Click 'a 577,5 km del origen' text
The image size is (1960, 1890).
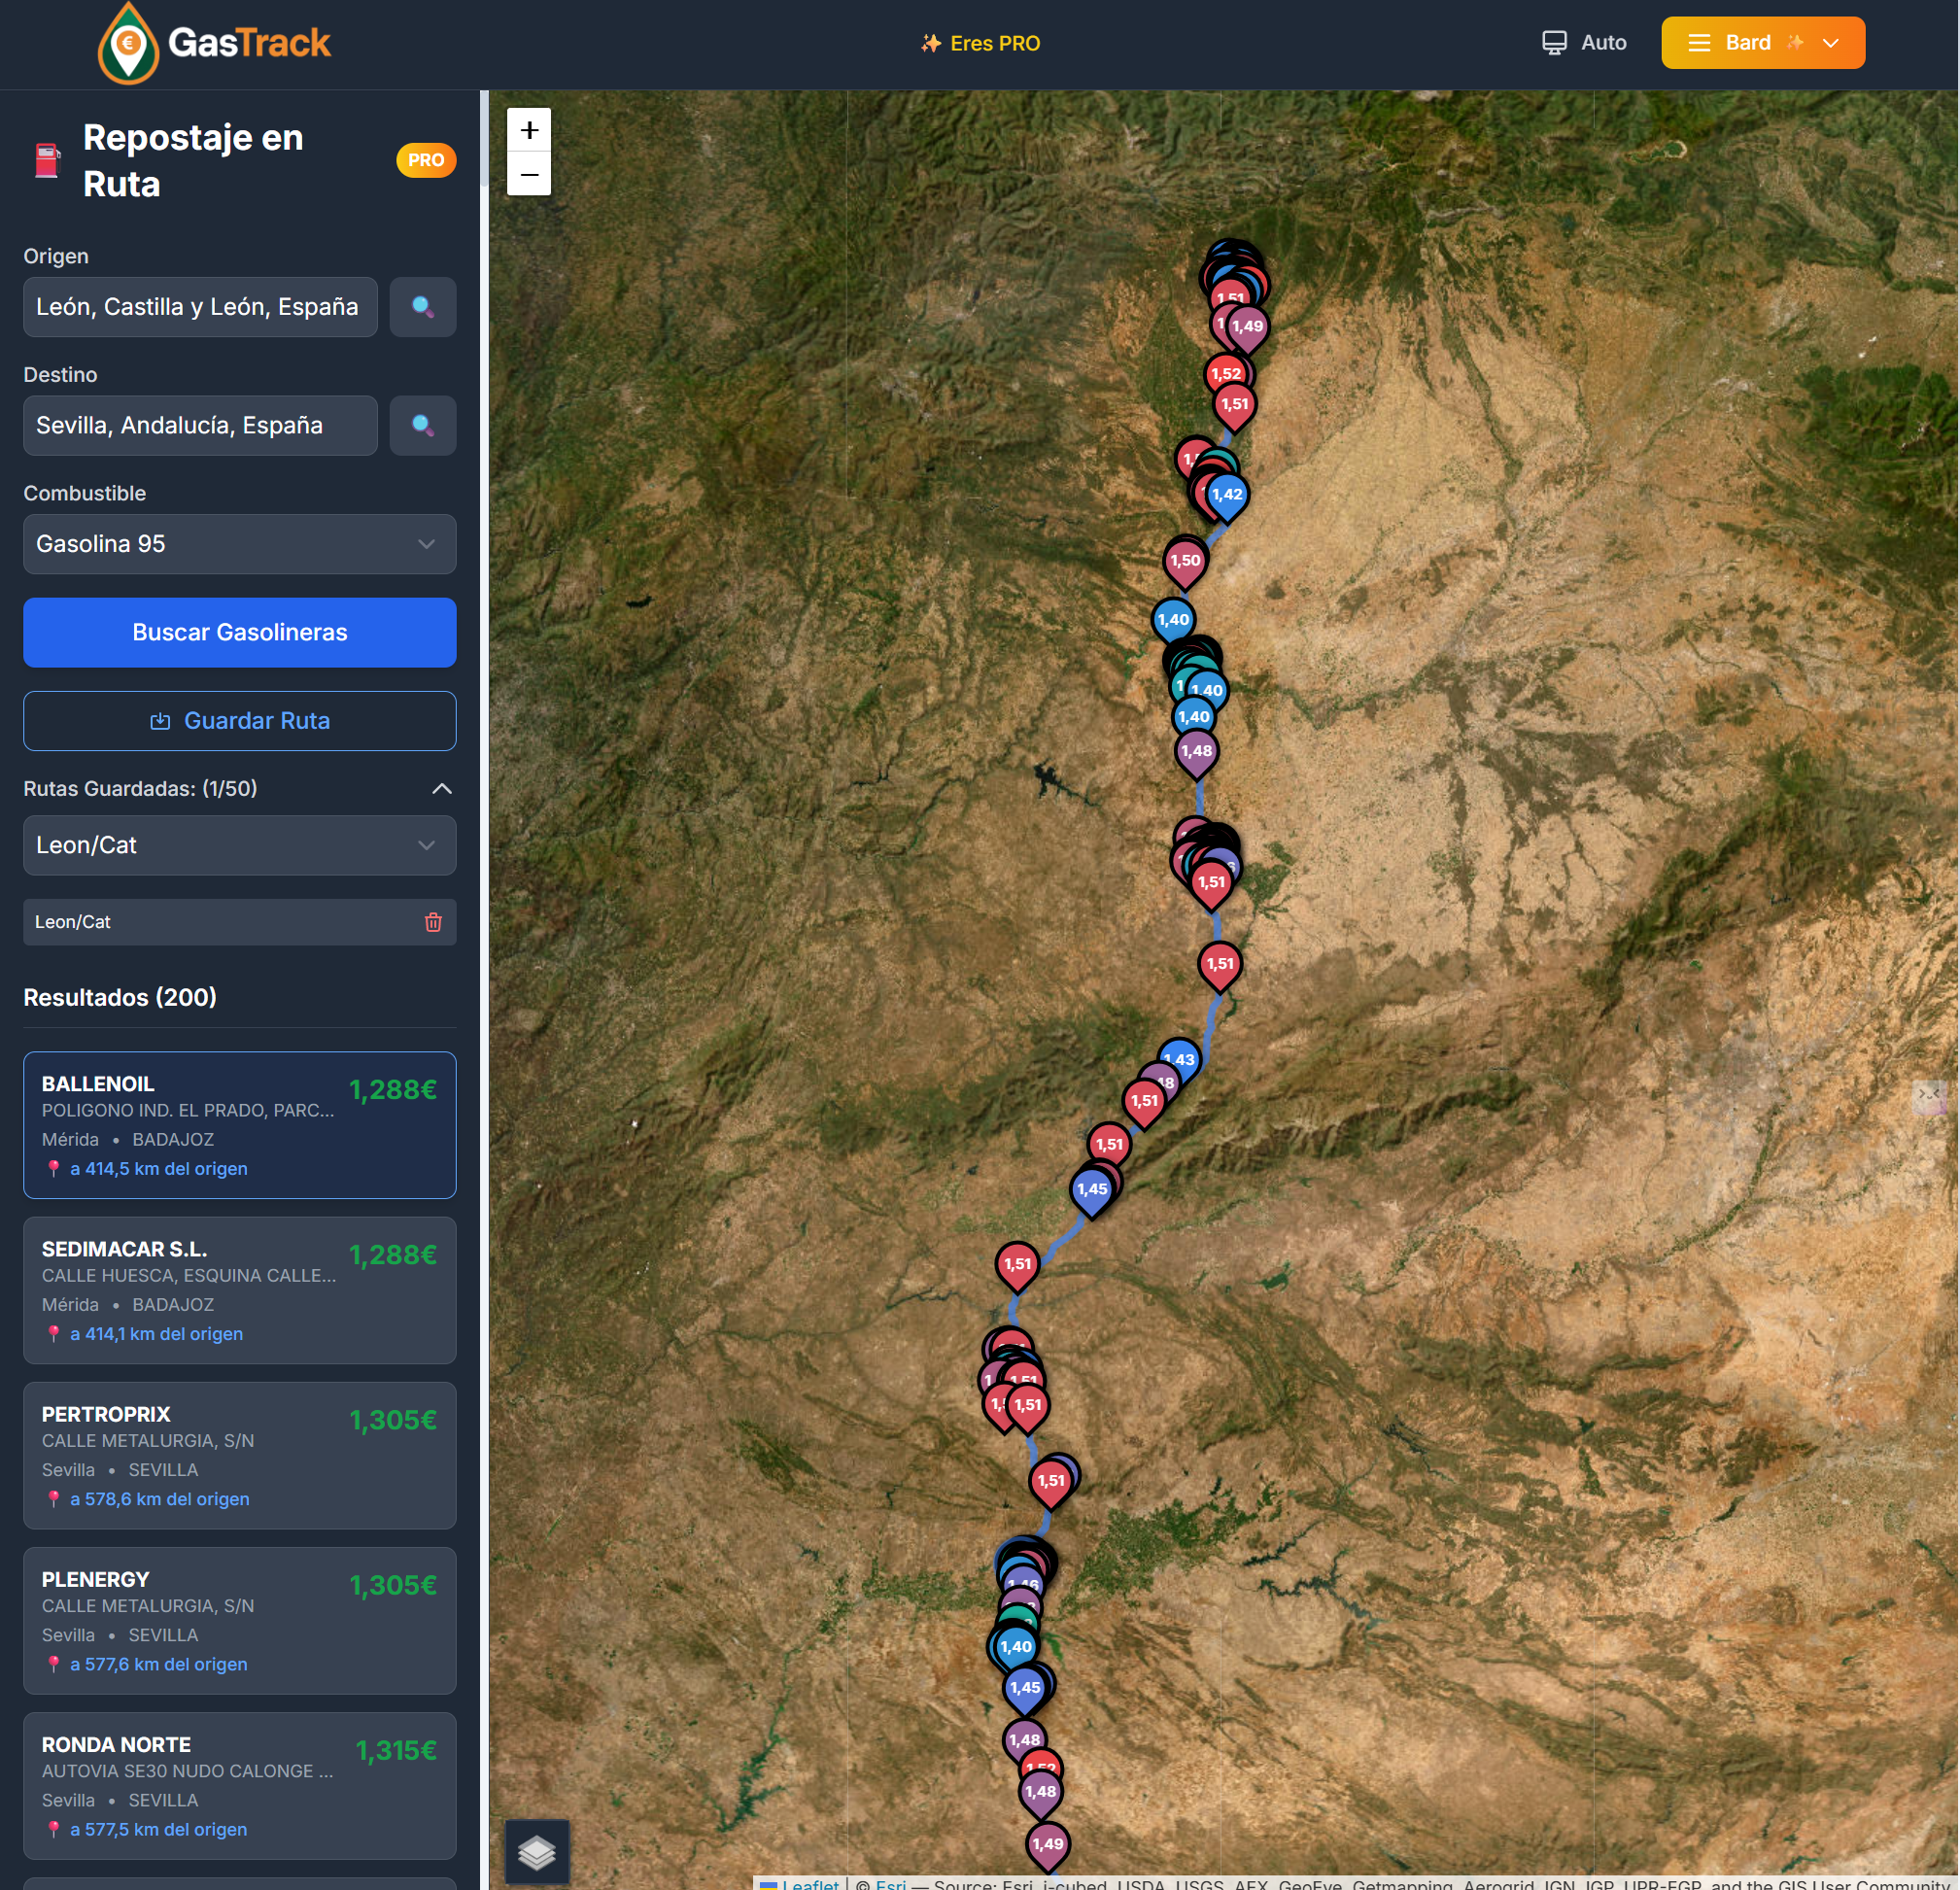[x=158, y=1829]
